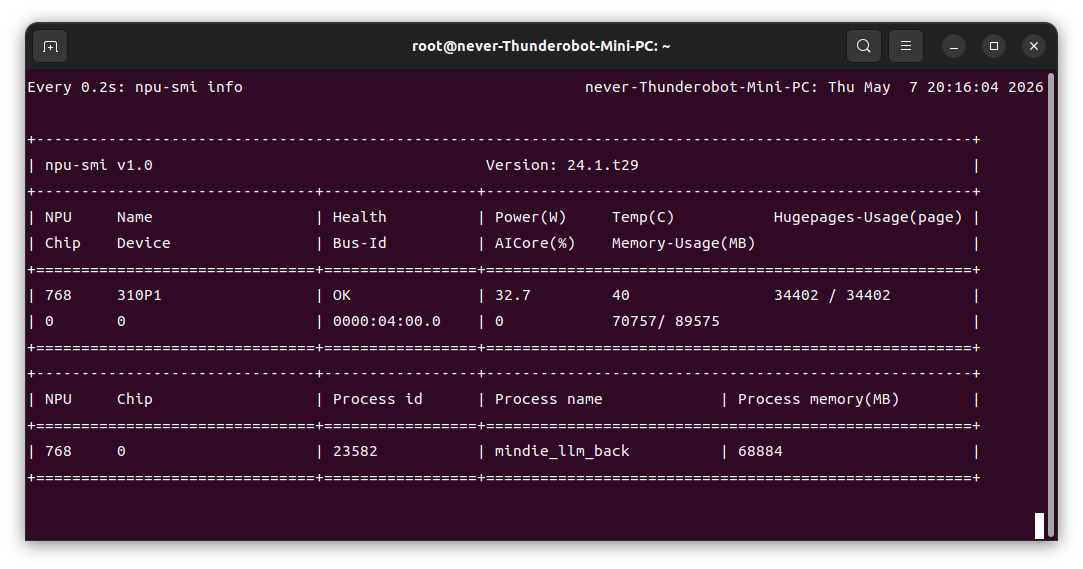Viewport: 1083px width, 569px height.
Task: Click the process memory value 68884
Action: [x=760, y=452]
